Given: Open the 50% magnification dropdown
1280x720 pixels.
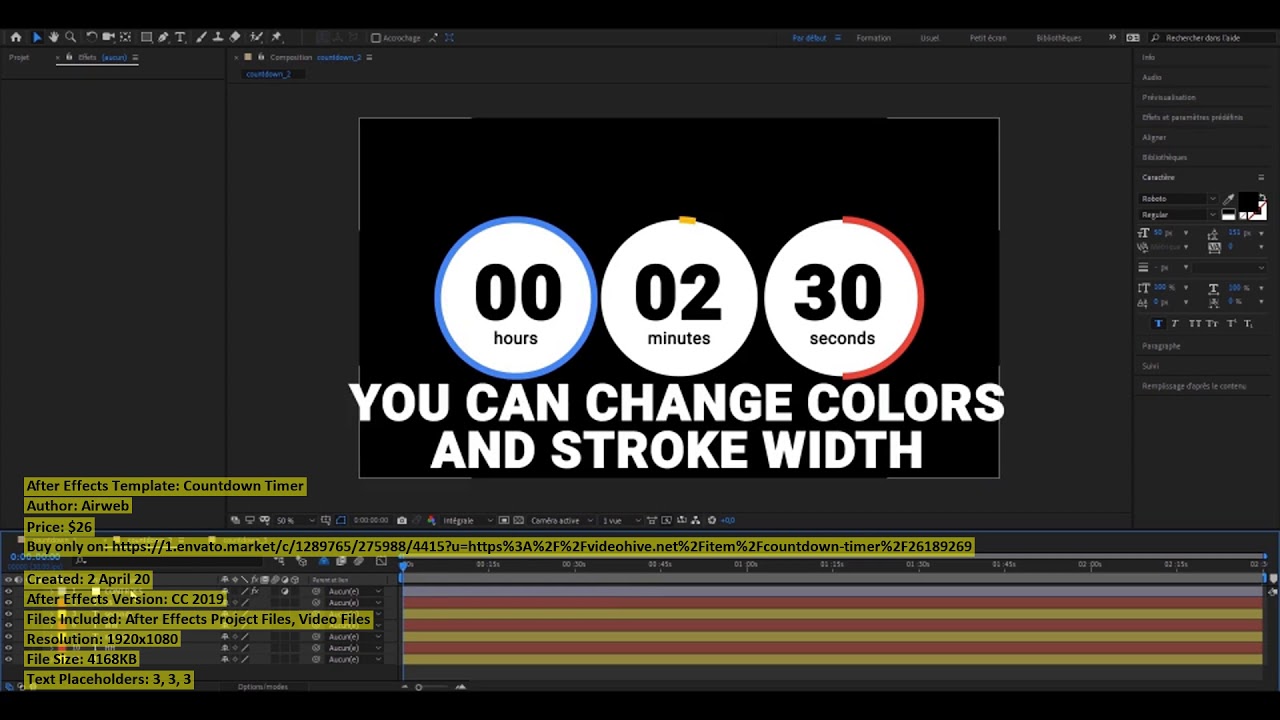Looking at the screenshot, I should (x=294, y=520).
